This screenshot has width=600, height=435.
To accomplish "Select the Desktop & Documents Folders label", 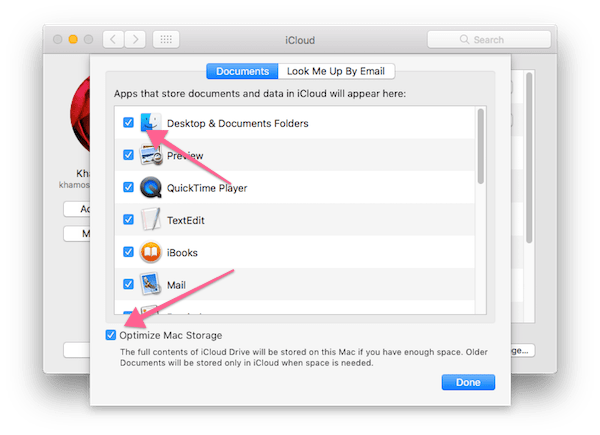I will pos(238,123).
